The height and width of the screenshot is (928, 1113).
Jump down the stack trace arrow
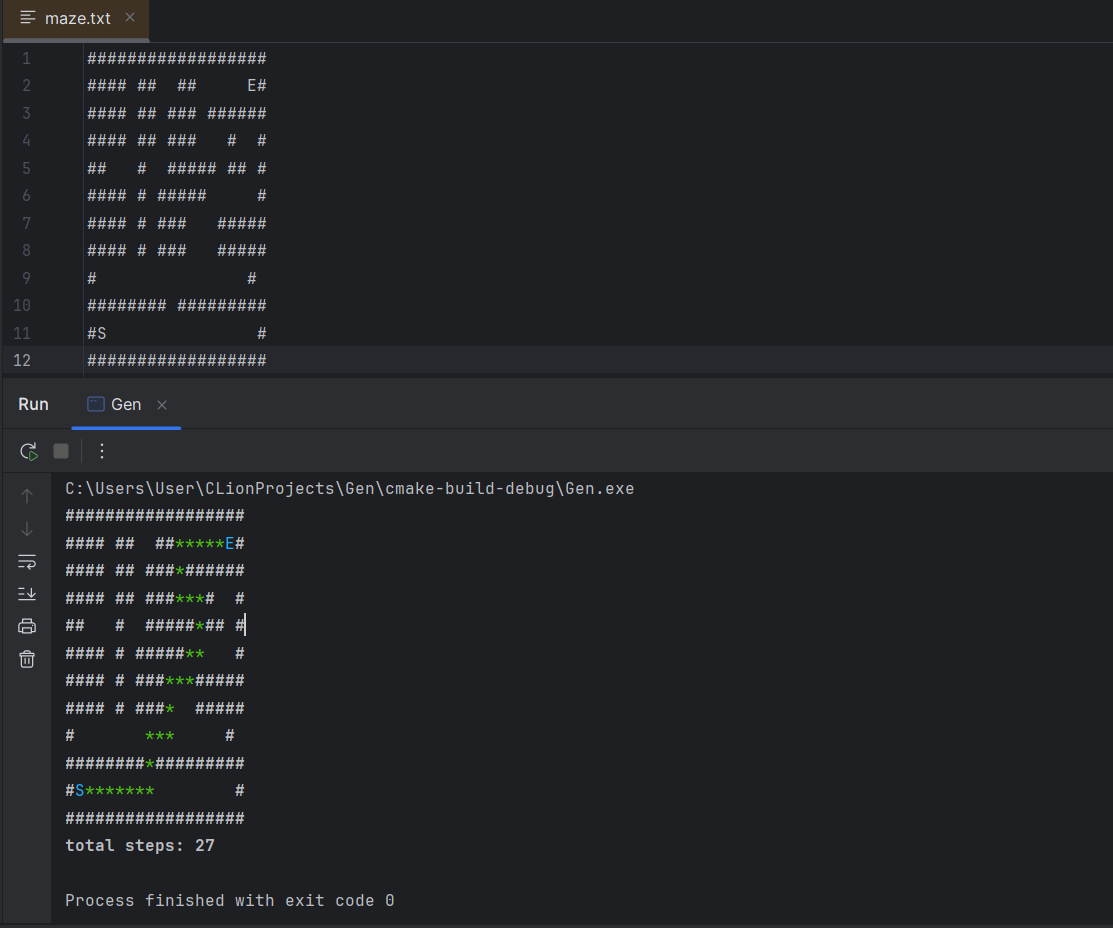tap(27, 529)
